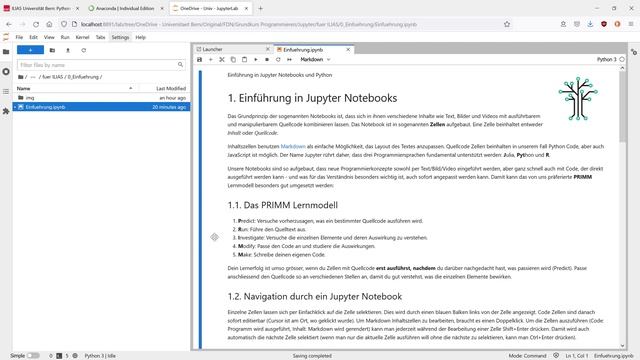Image resolution: width=640 pixels, height=360 pixels.
Task: Click the Python 3 kernel name
Action: pos(607,60)
